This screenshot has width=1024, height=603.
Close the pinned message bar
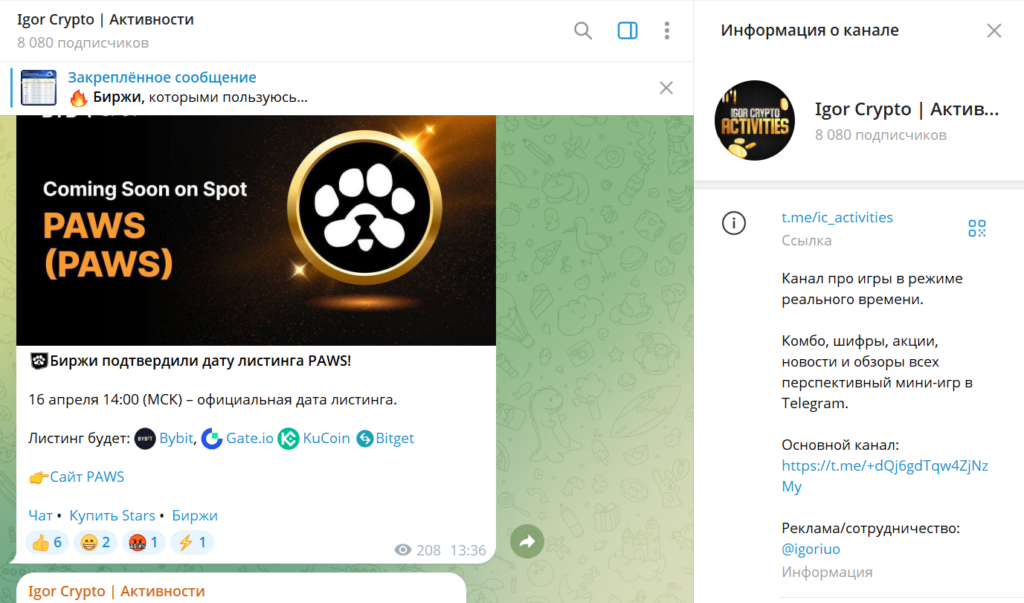(x=666, y=88)
